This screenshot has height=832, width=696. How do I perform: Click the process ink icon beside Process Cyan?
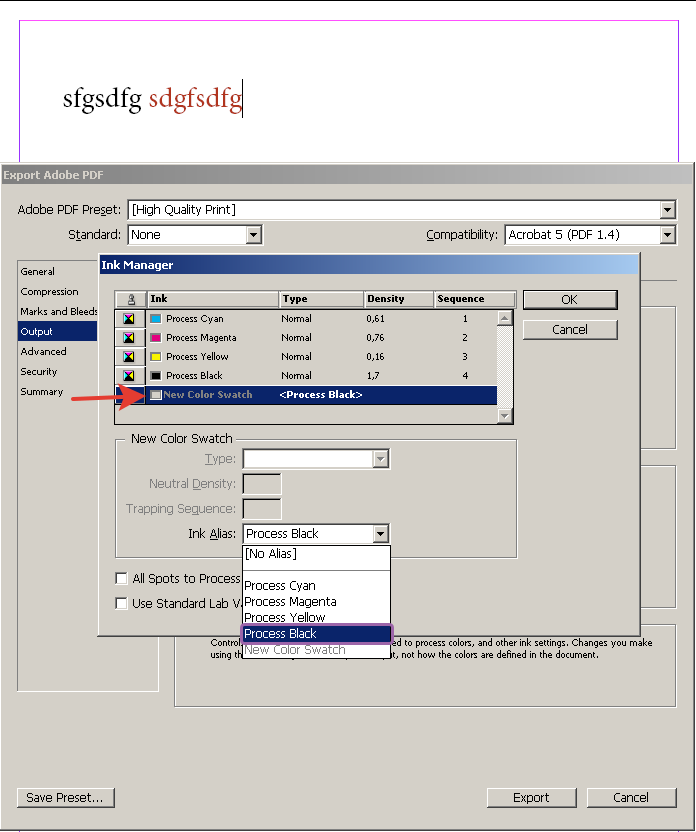(x=129, y=319)
